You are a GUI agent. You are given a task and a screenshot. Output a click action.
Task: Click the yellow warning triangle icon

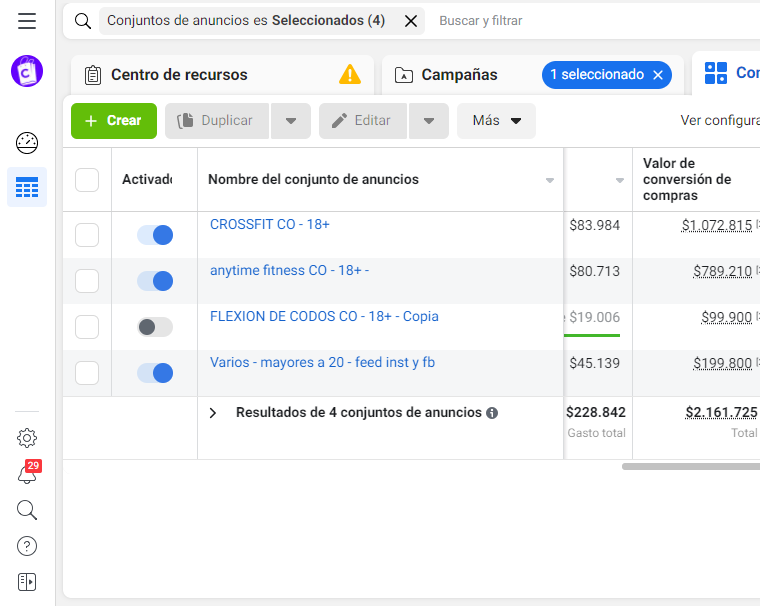point(350,75)
